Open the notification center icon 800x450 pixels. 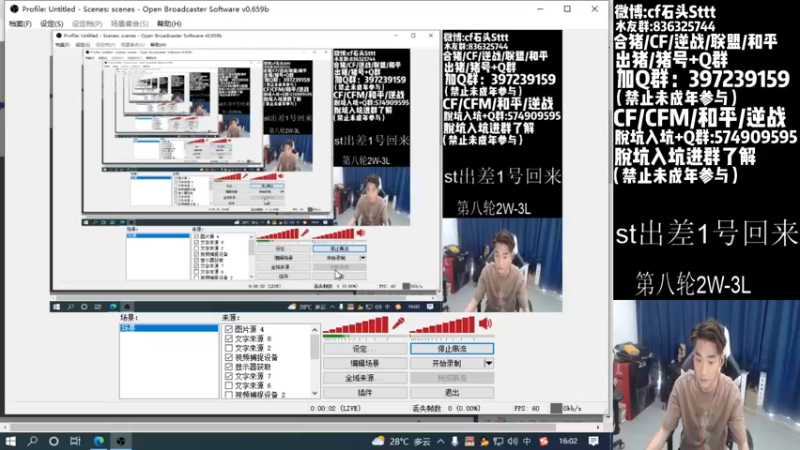[593, 441]
